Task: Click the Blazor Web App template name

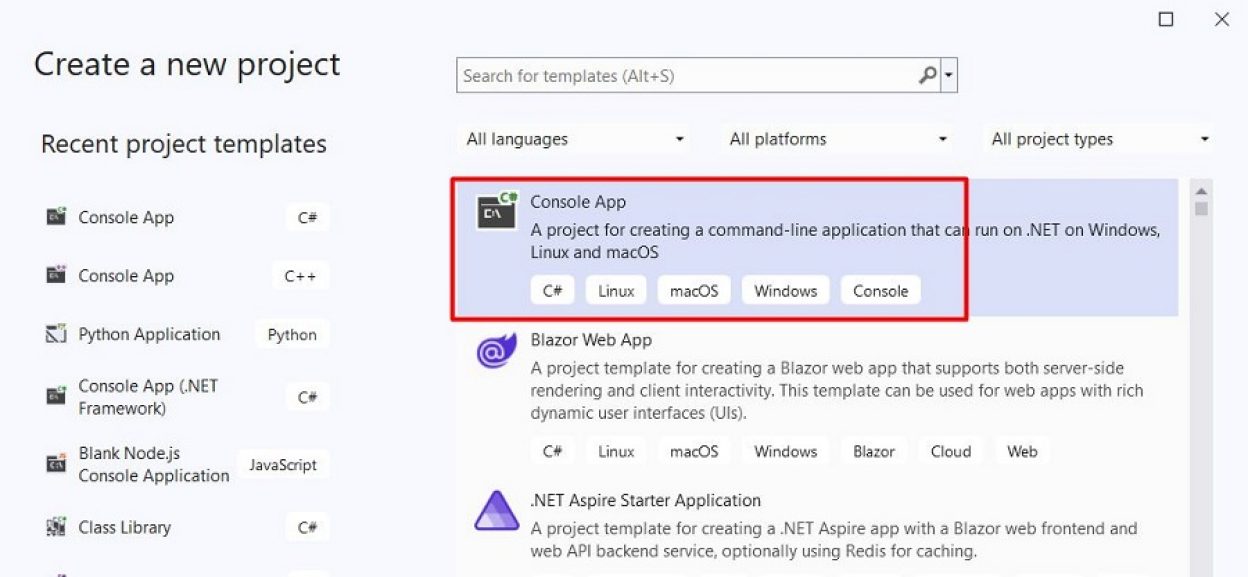Action: click(589, 340)
